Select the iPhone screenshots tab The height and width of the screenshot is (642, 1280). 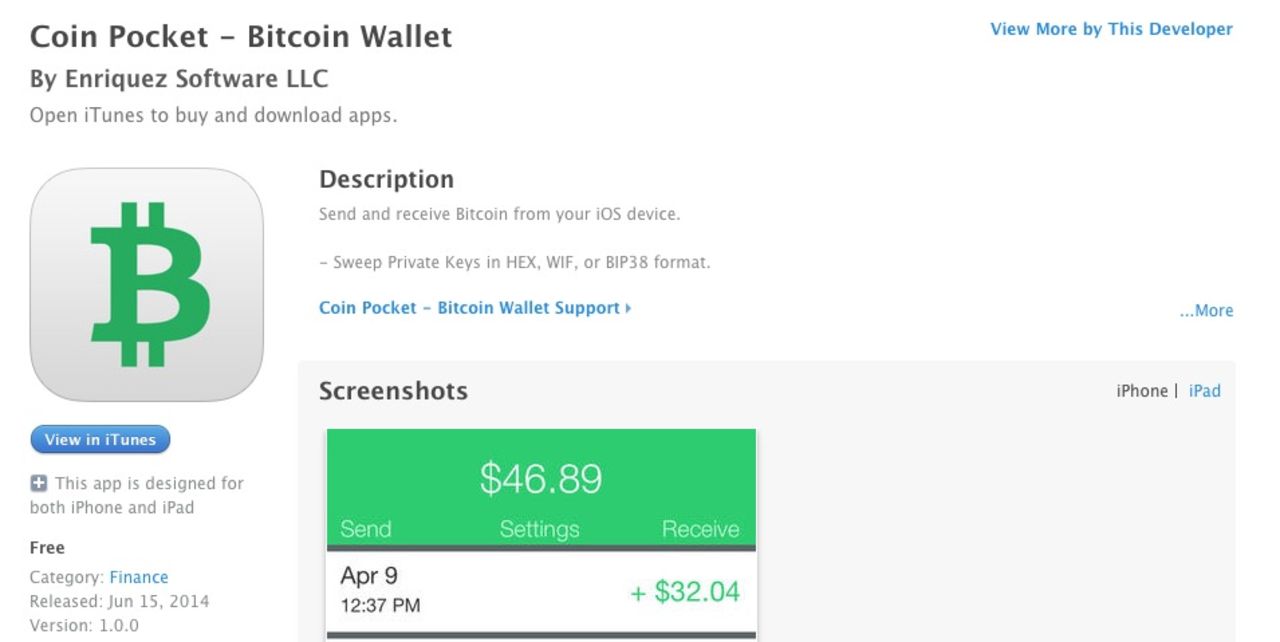click(1142, 390)
